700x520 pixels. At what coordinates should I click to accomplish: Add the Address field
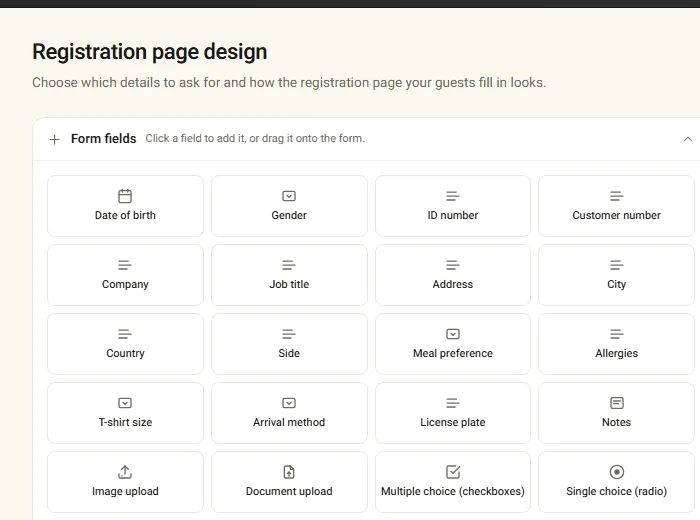coord(453,275)
